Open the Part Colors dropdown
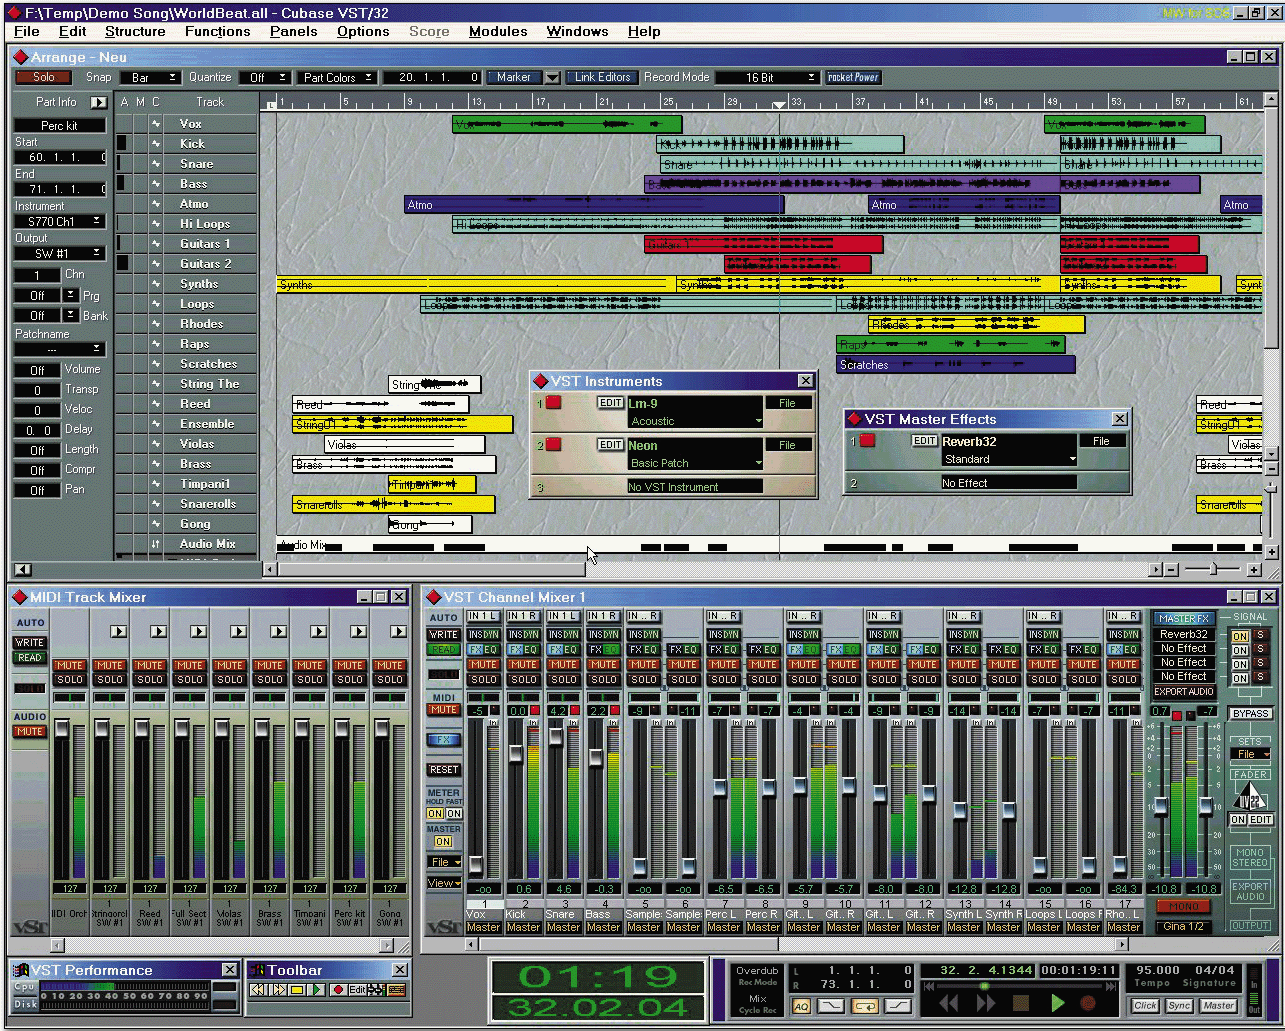 tap(337, 77)
